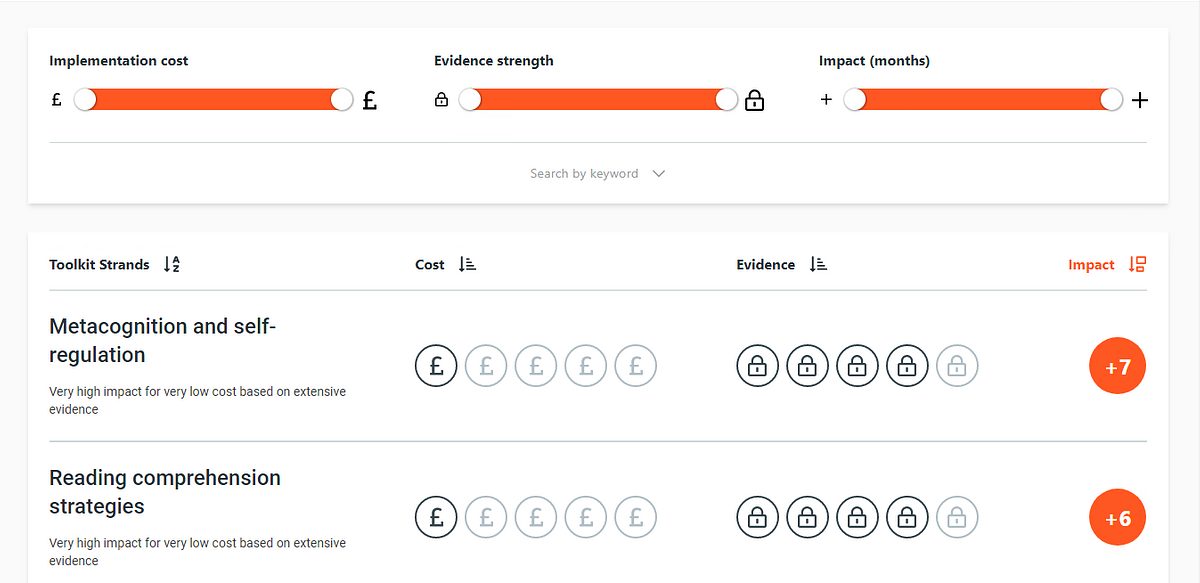Click right handle of Impact months slider
This screenshot has width=1200, height=583.
pos(1111,100)
